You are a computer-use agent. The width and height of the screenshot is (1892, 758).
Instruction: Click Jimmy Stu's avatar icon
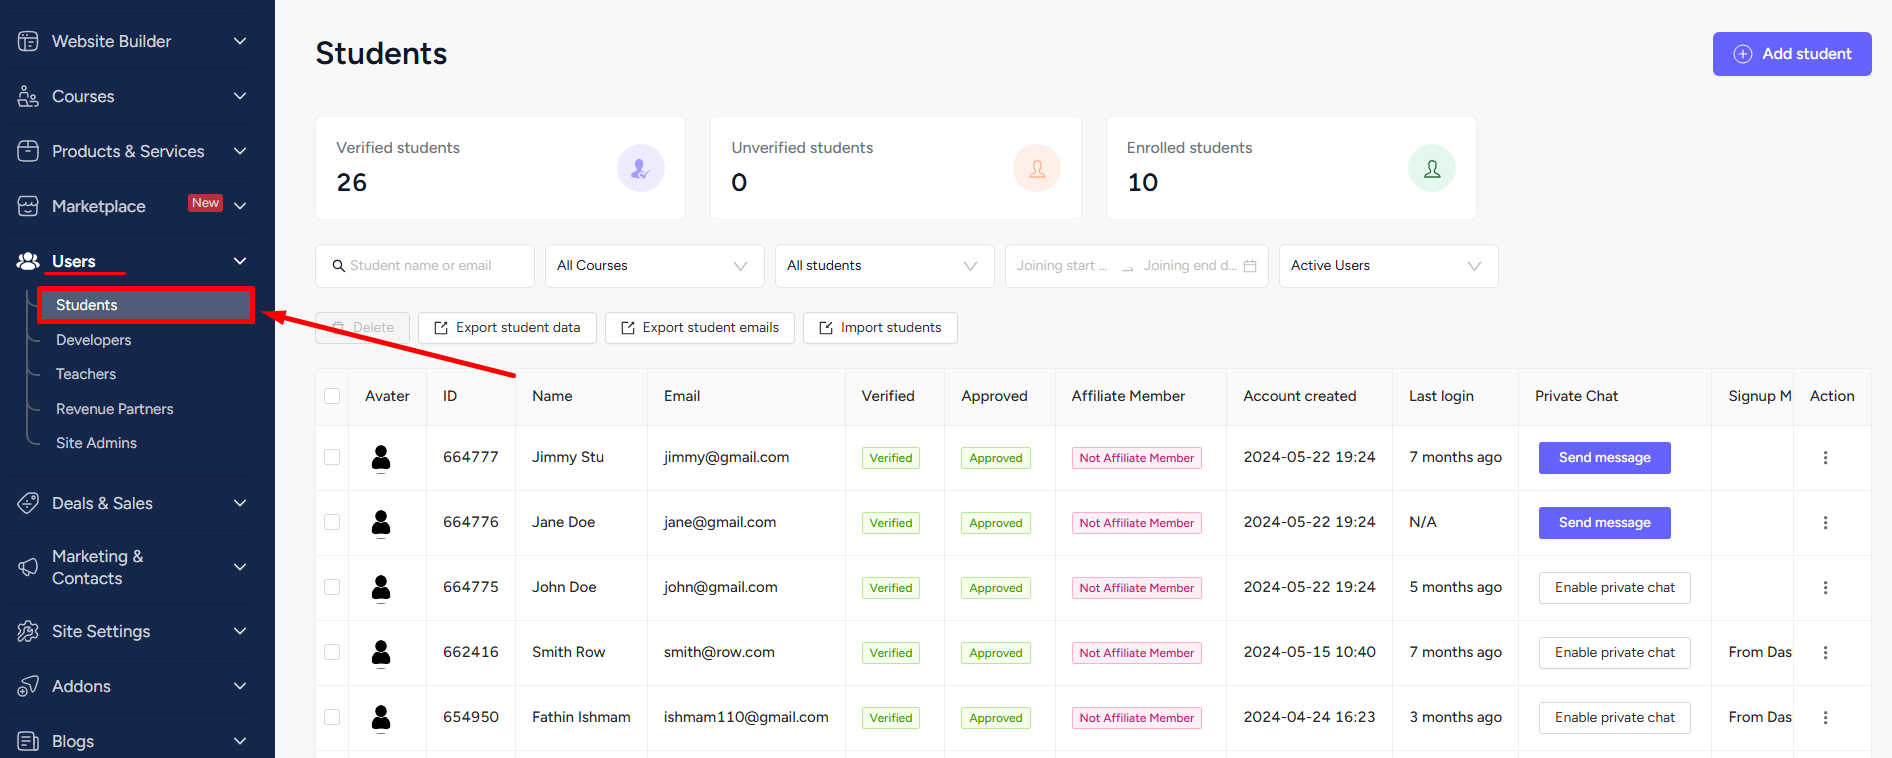[x=381, y=458]
